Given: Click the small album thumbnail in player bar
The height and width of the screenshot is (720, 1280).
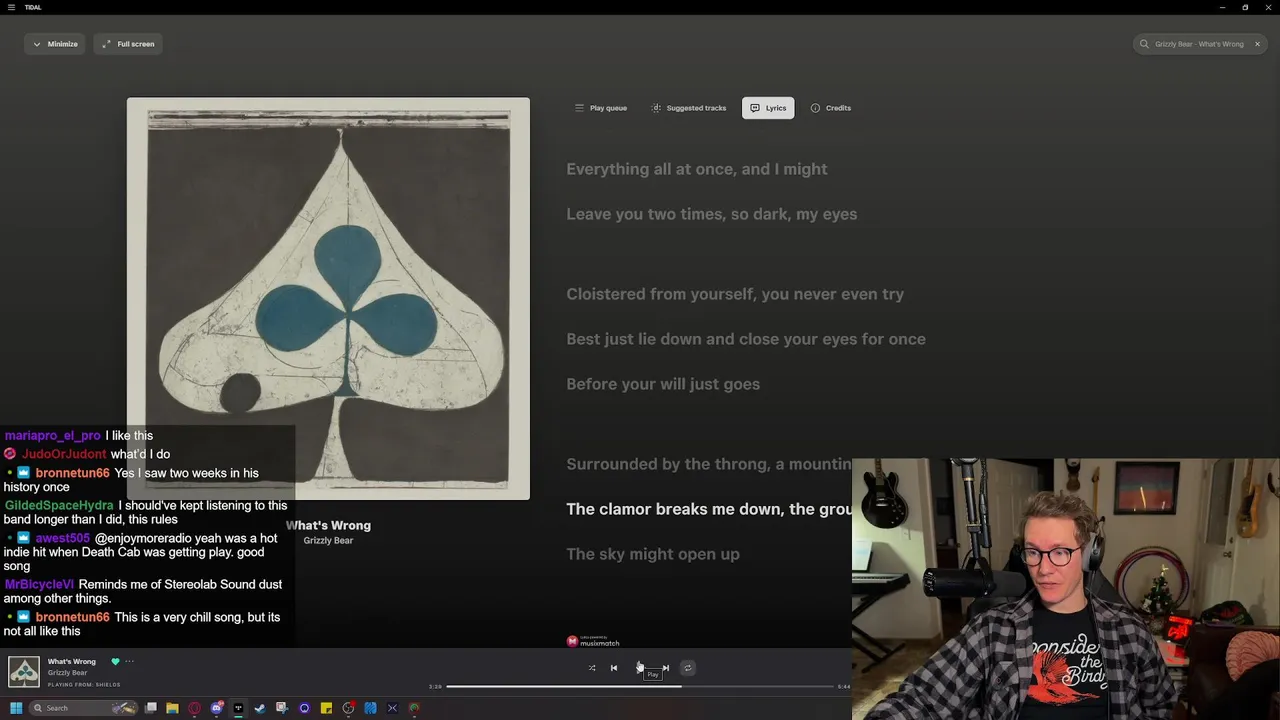Looking at the screenshot, I should pyautogui.click(x=24, y=672).
